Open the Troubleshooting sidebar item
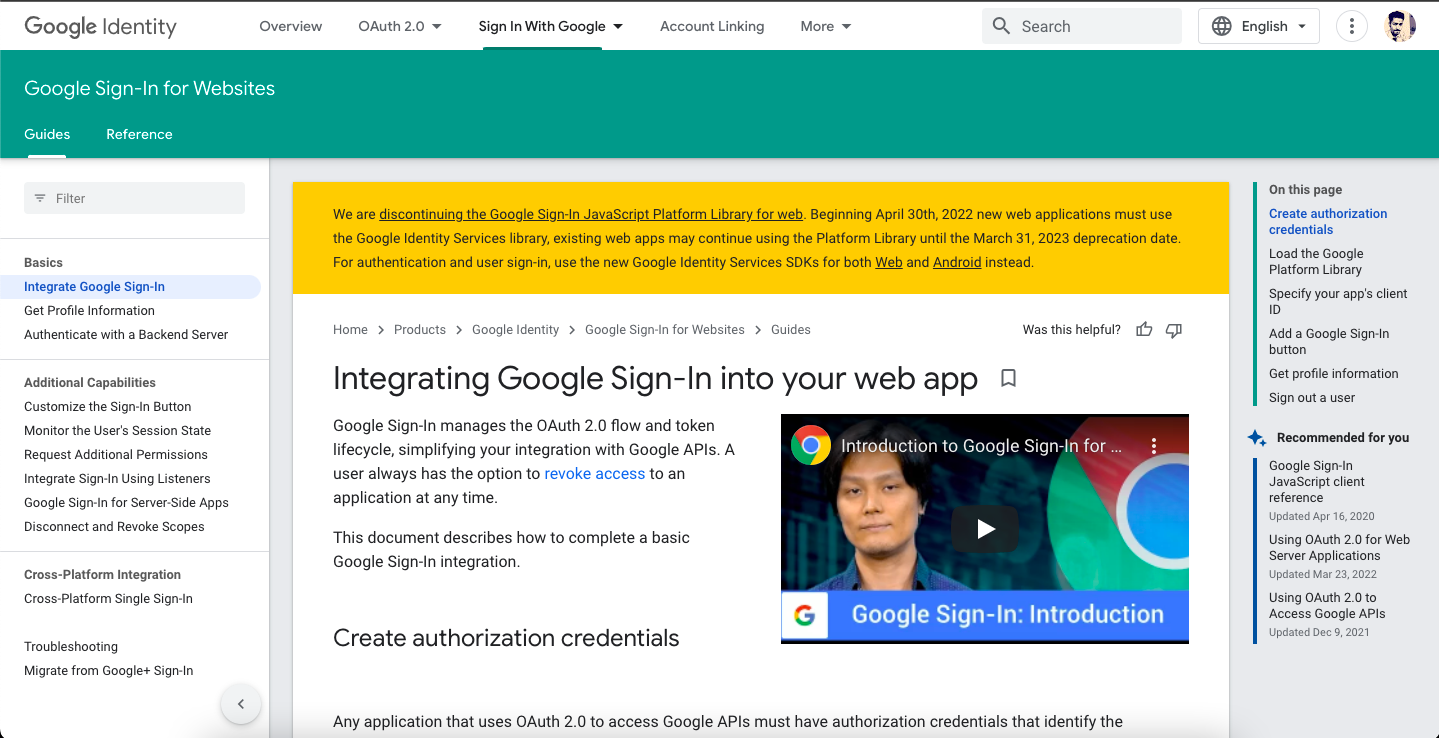 click(71, 647)
